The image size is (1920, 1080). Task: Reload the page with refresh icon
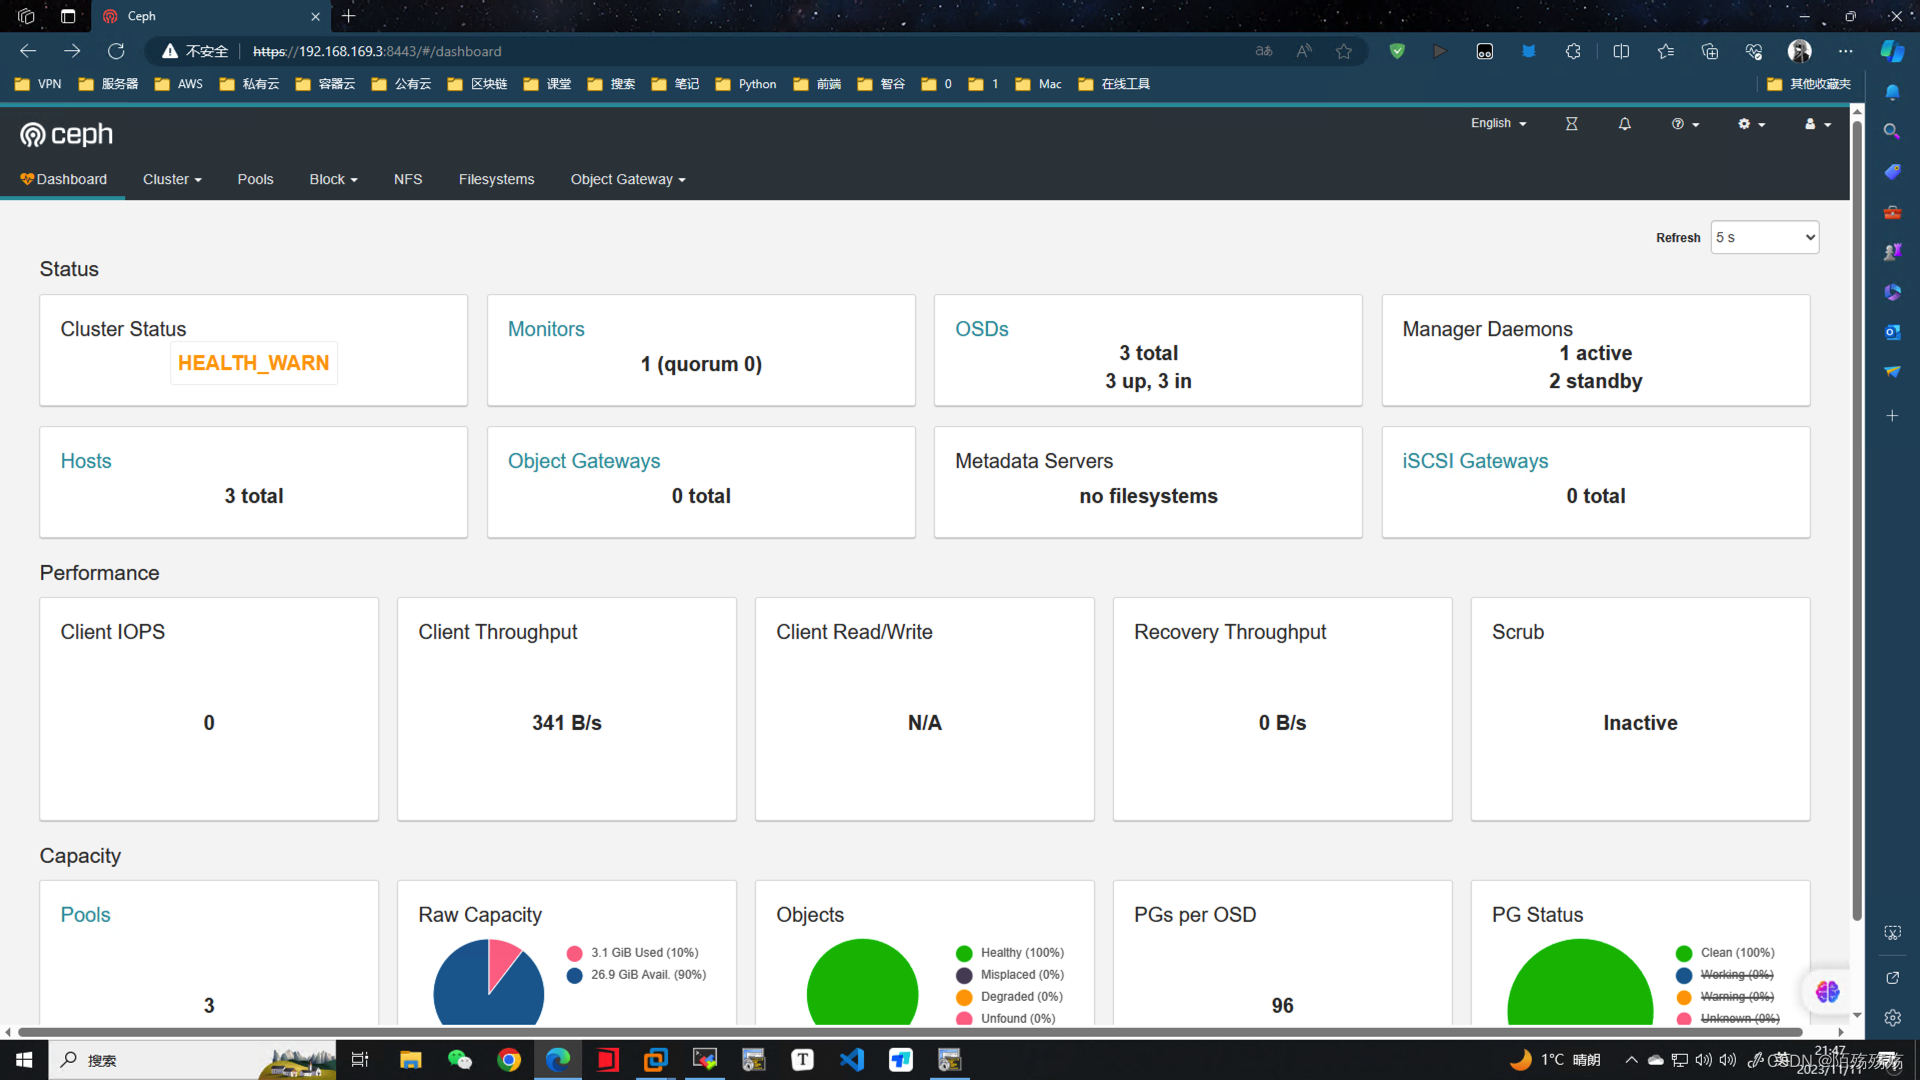point(116,51)
